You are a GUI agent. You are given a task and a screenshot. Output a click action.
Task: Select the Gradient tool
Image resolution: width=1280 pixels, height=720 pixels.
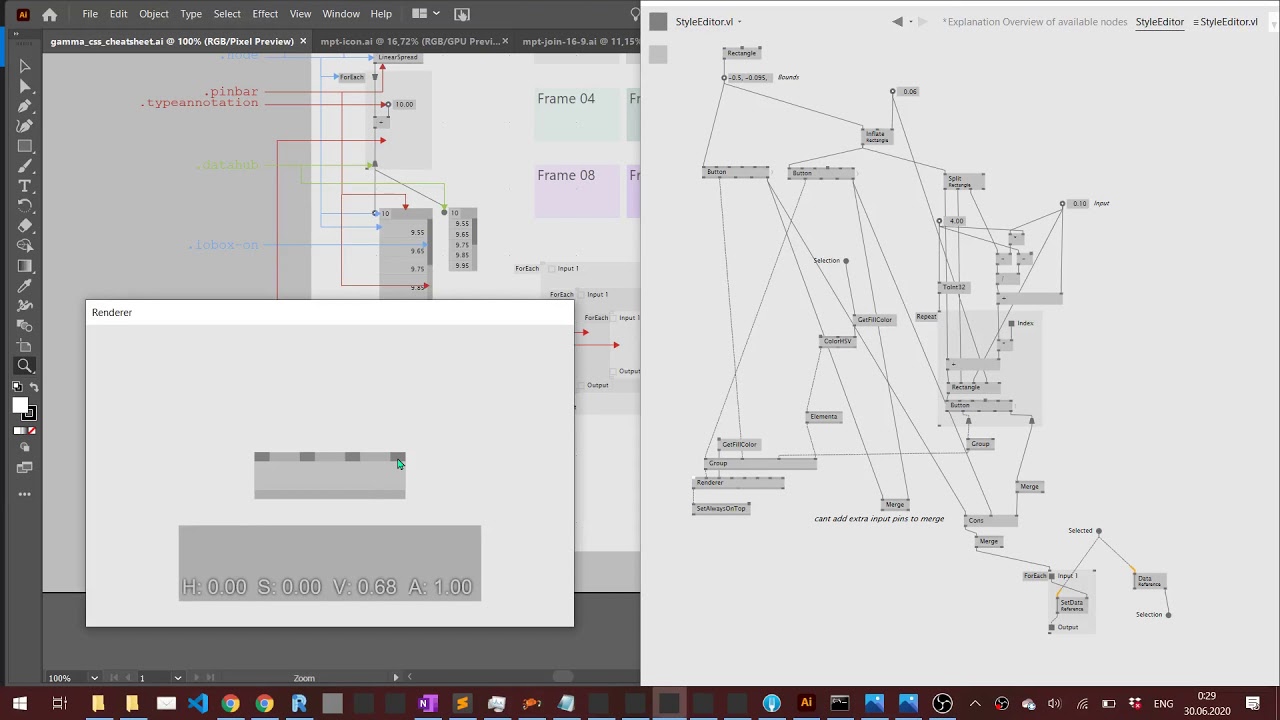click(25, 266)
